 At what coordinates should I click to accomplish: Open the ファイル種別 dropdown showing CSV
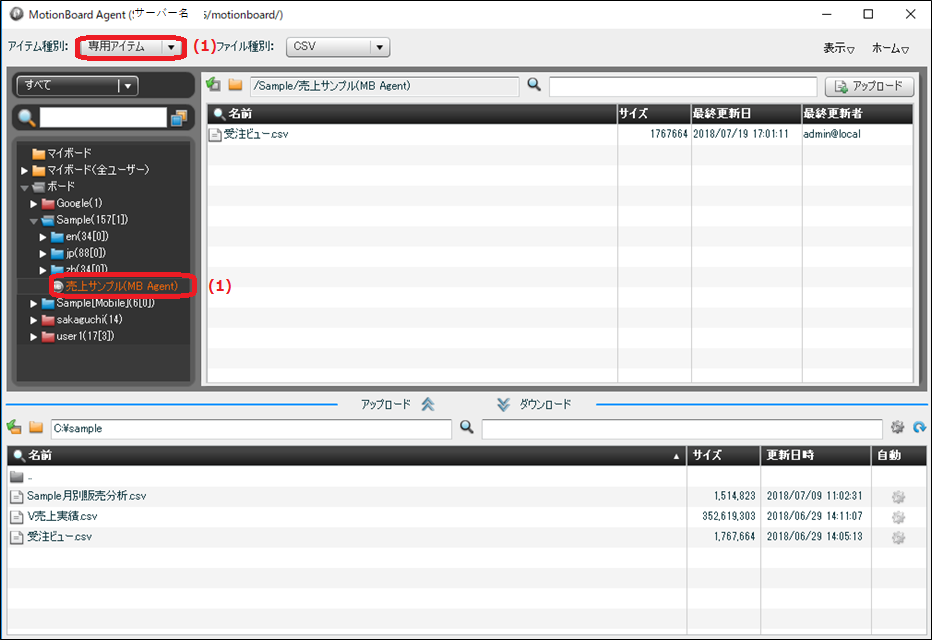[338, 47]
